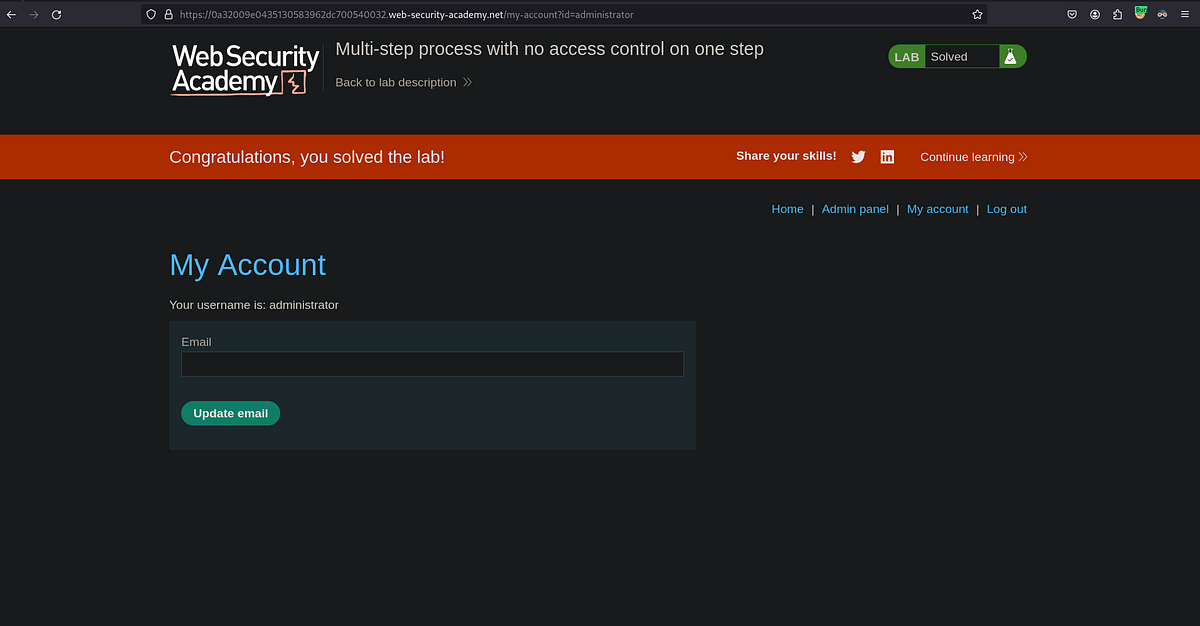Open the Firefox account icon
Viewport: 1200px width, 626px height.
[x=1095, y=14]
